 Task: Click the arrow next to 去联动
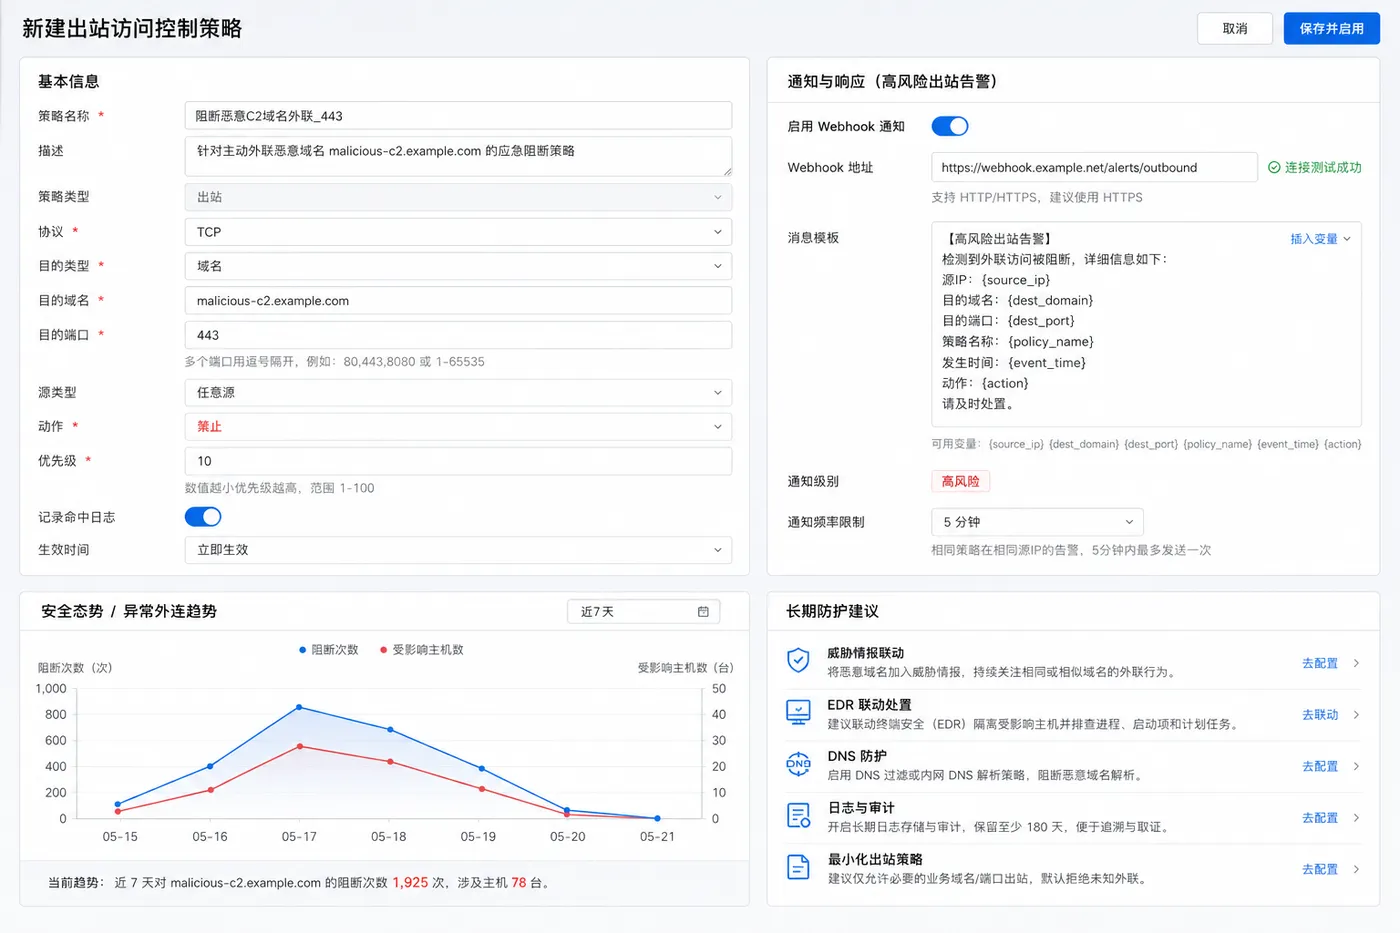(x=1356, y=715)
